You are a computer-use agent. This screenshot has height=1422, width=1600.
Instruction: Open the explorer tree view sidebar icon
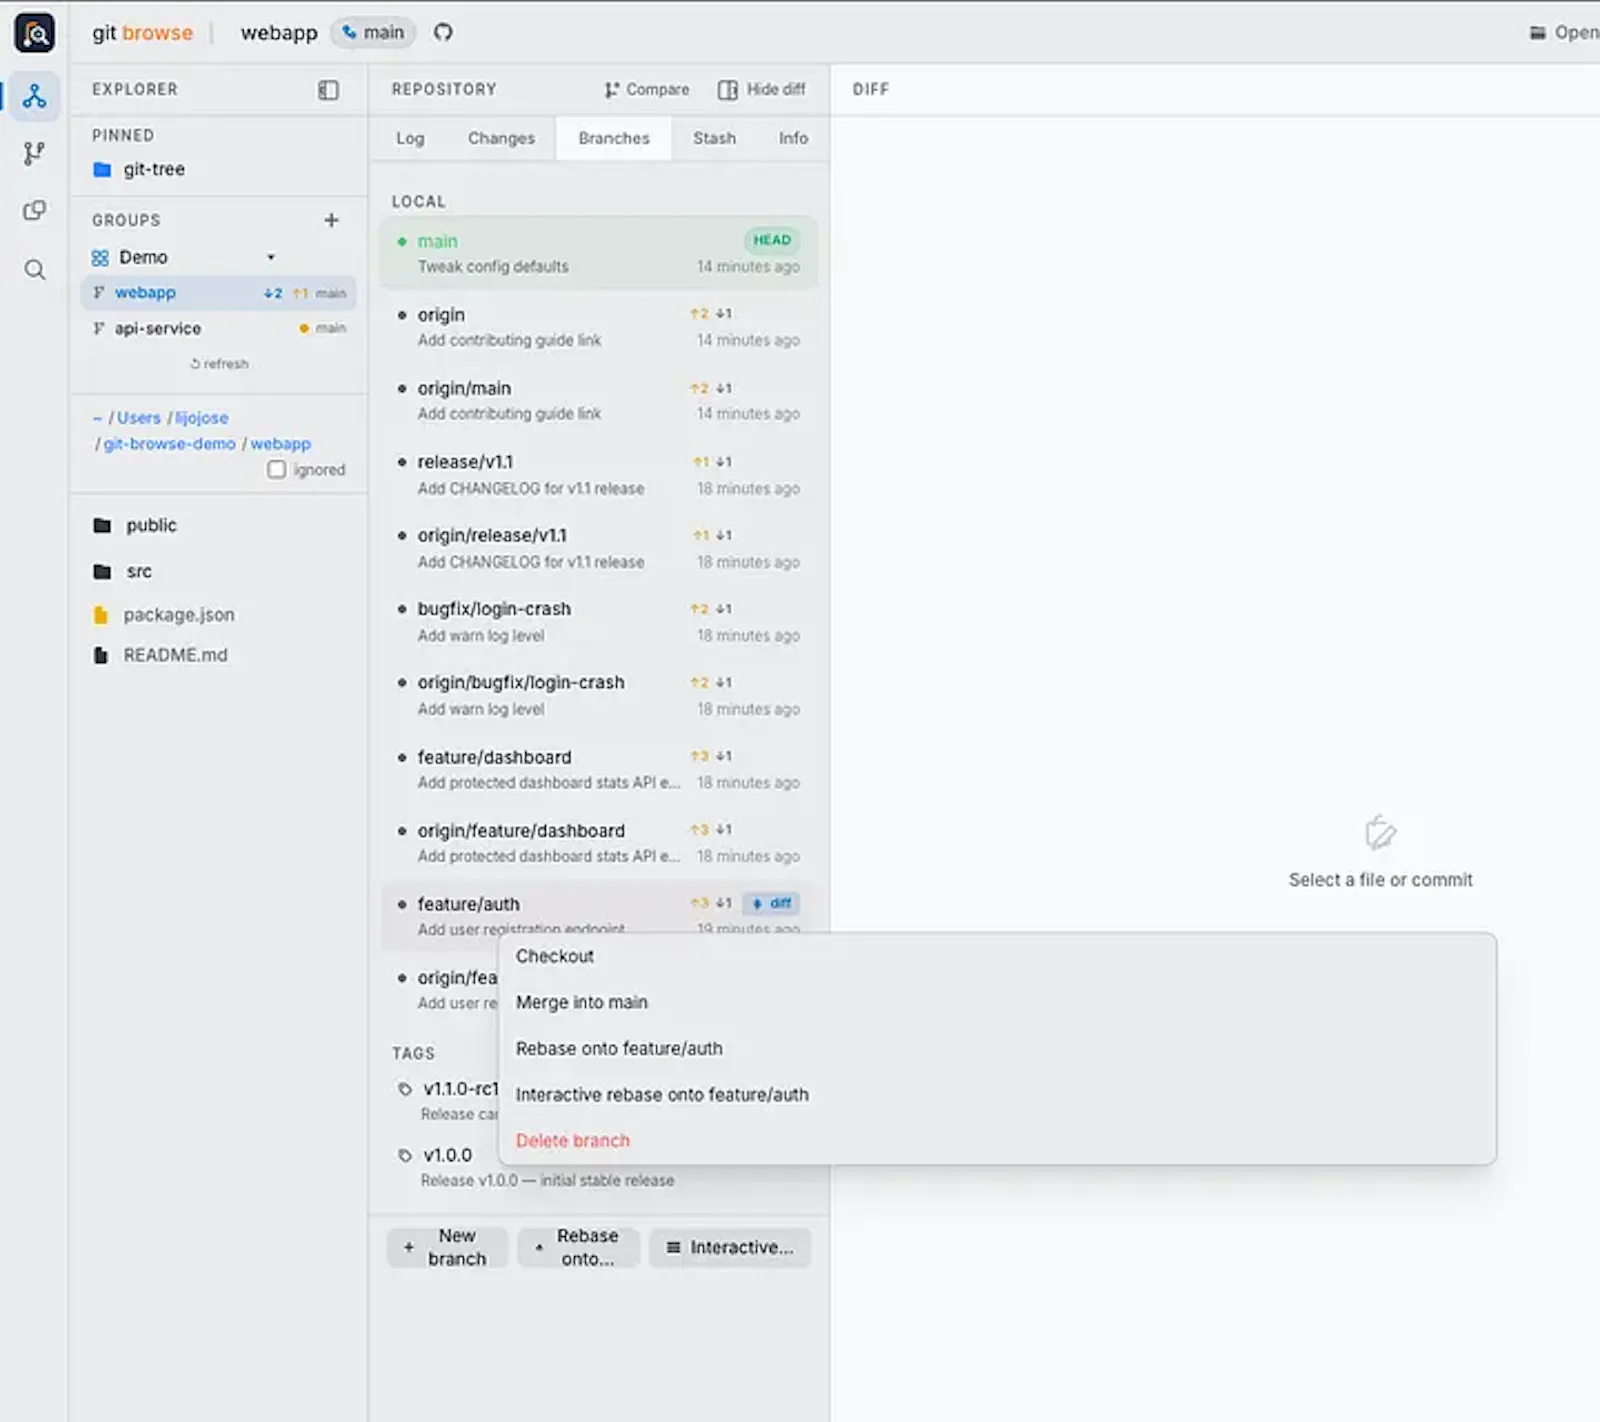(35, 96)
